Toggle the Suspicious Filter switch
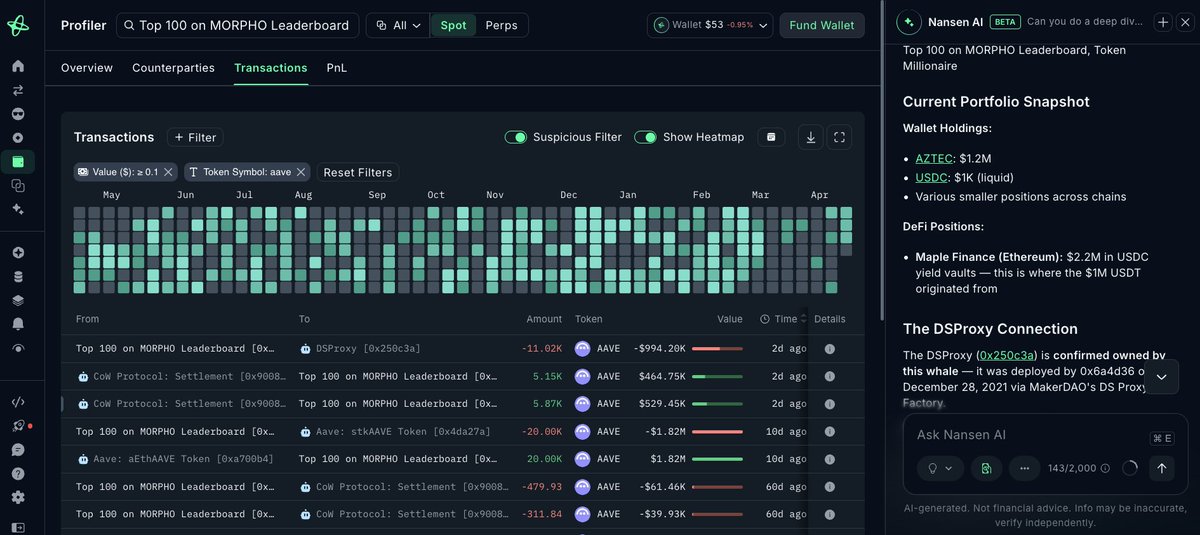The height and width of the screenshot is (535, 1200). pyautogui.click(x=515, y=137)
